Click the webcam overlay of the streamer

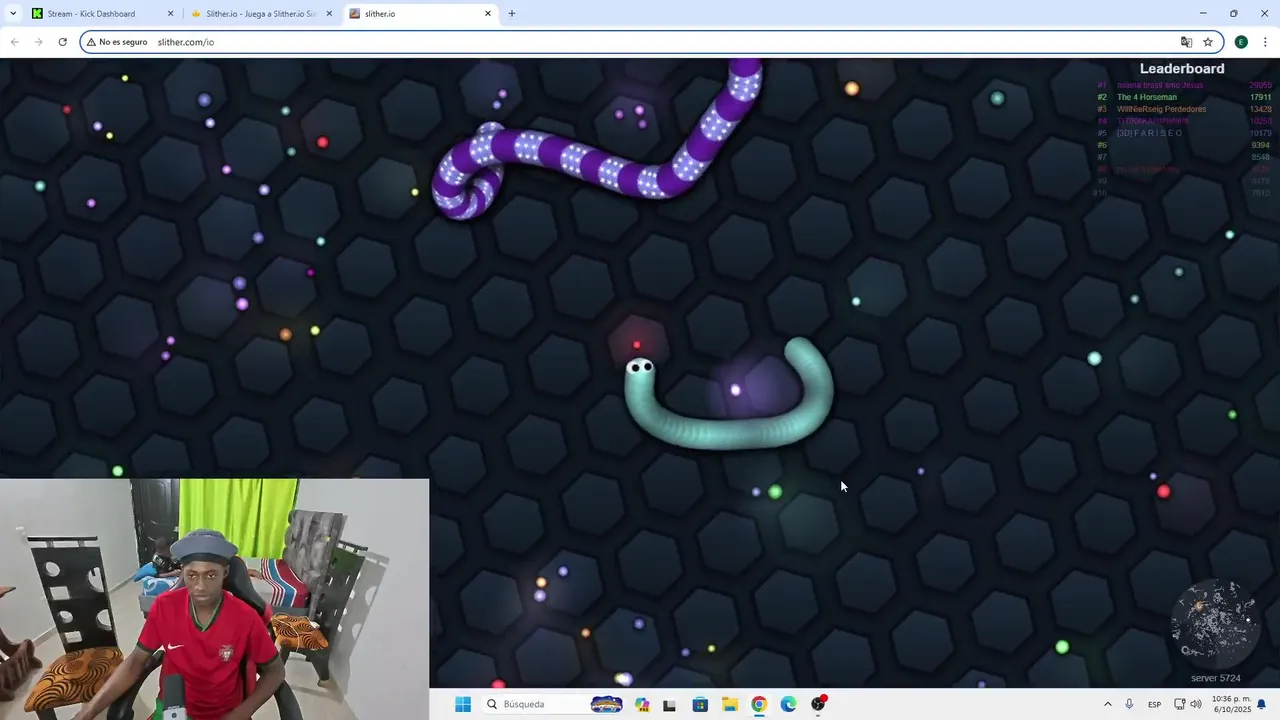pos(214,599)
